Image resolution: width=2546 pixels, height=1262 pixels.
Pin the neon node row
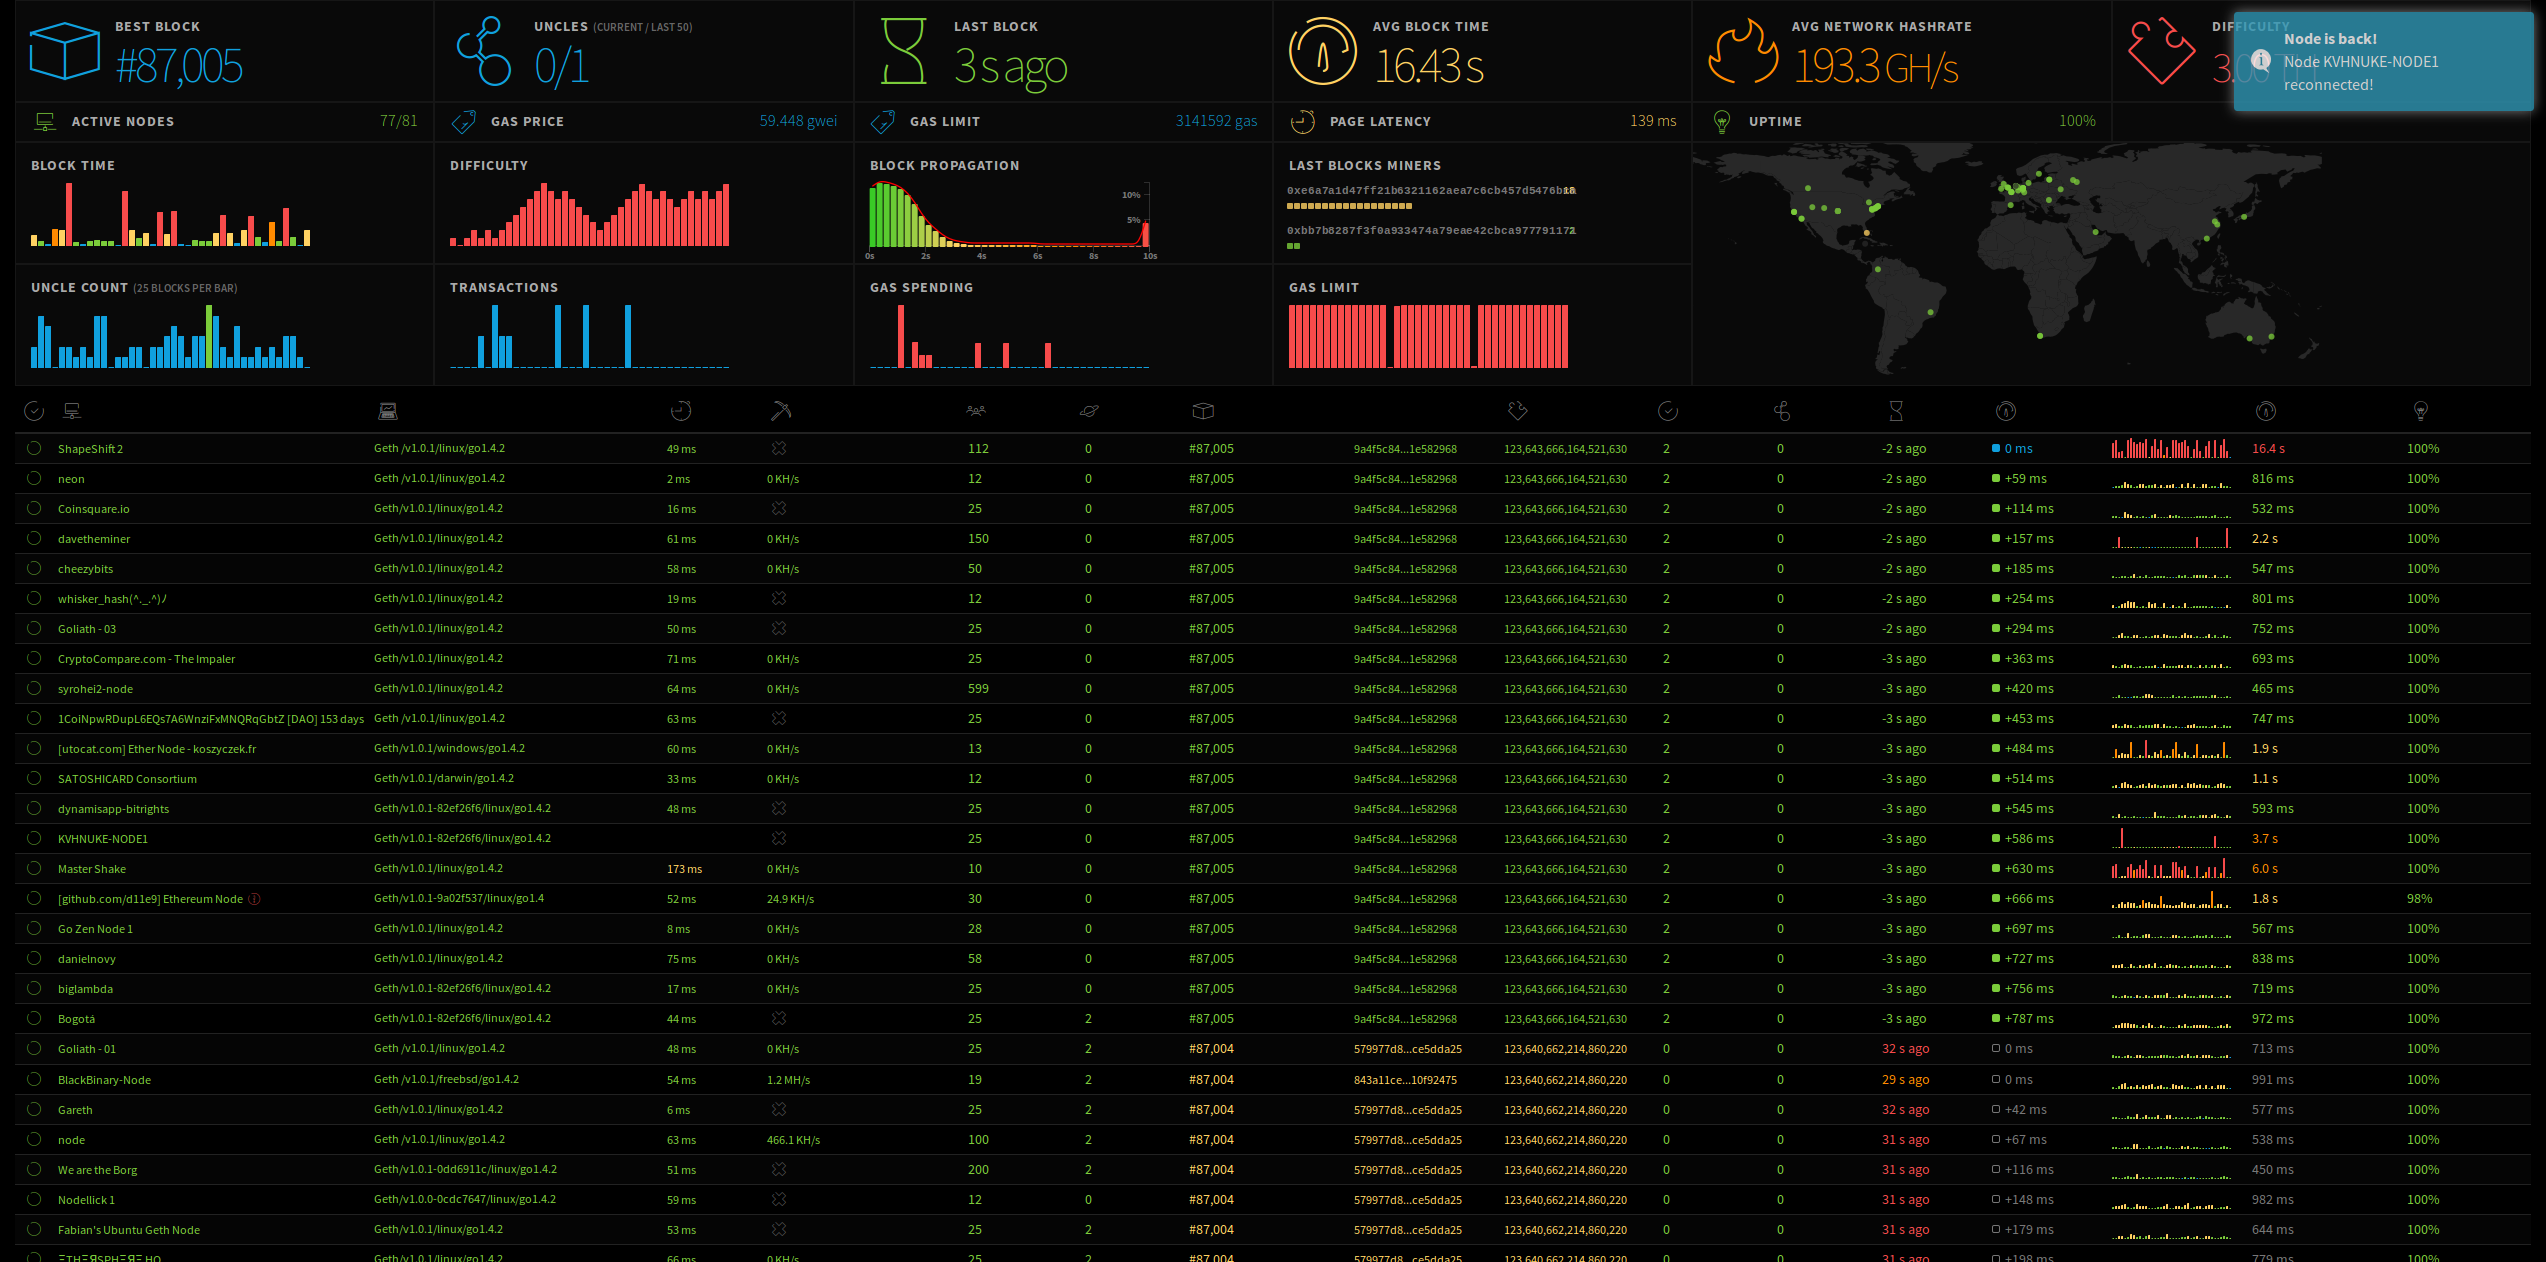(34, 478)
